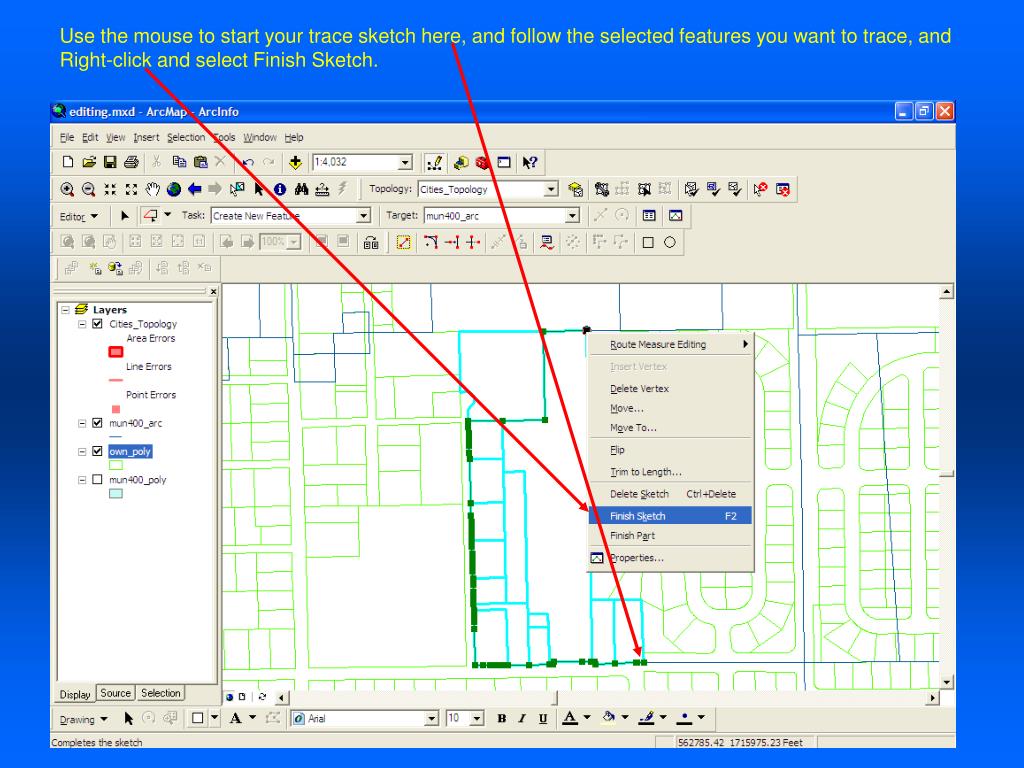This screenshot has width=1024, height=768.
Task: Open the Topology Cities_Topology dropdown
Action: (551, 189)
